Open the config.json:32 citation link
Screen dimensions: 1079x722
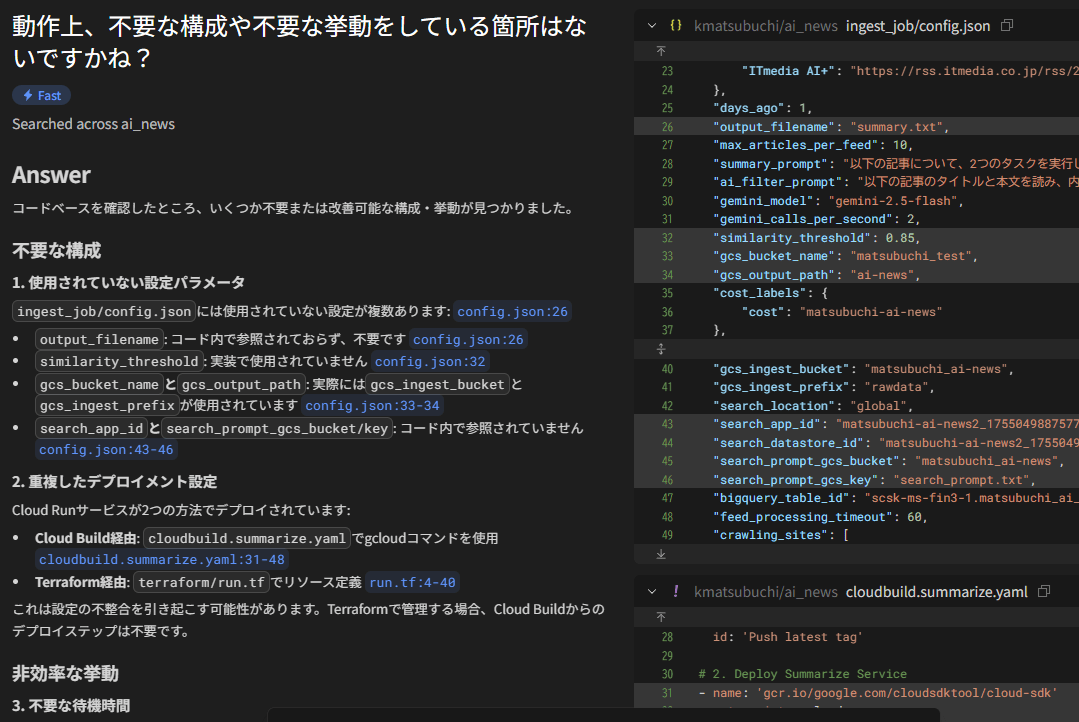click(x=430, y=362)
